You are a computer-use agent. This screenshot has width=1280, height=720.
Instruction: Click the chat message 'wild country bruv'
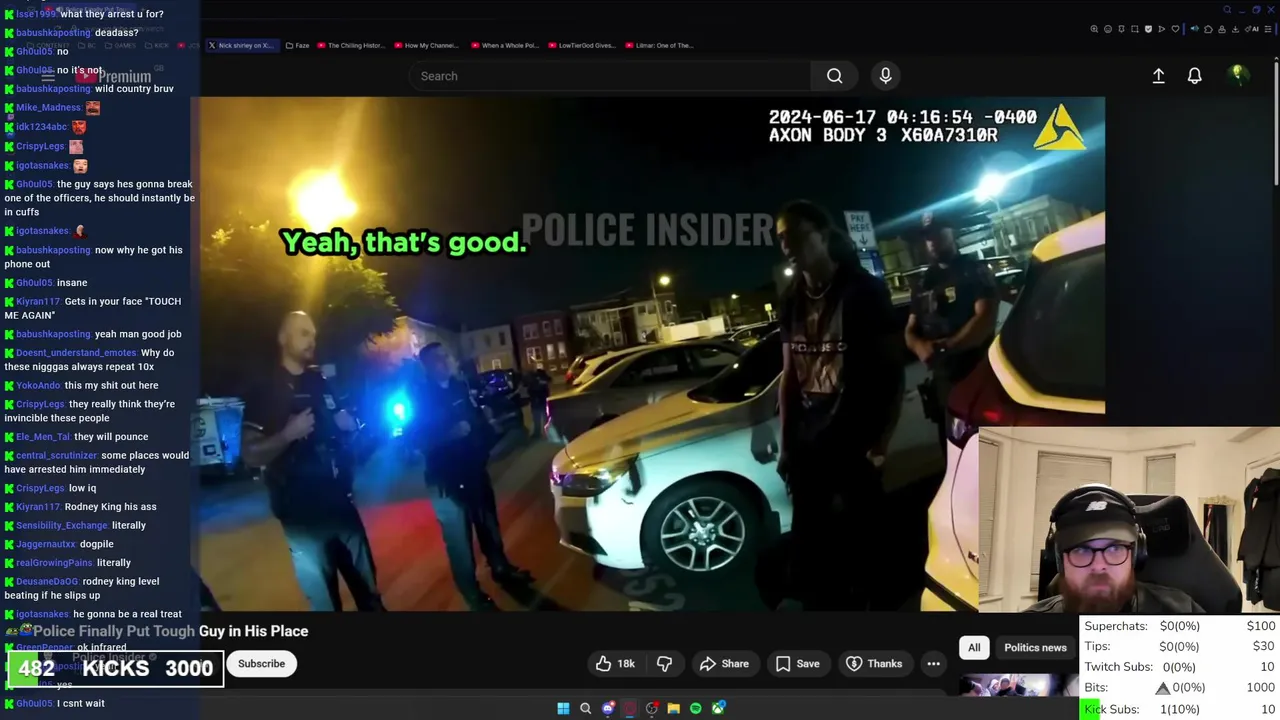134,89
